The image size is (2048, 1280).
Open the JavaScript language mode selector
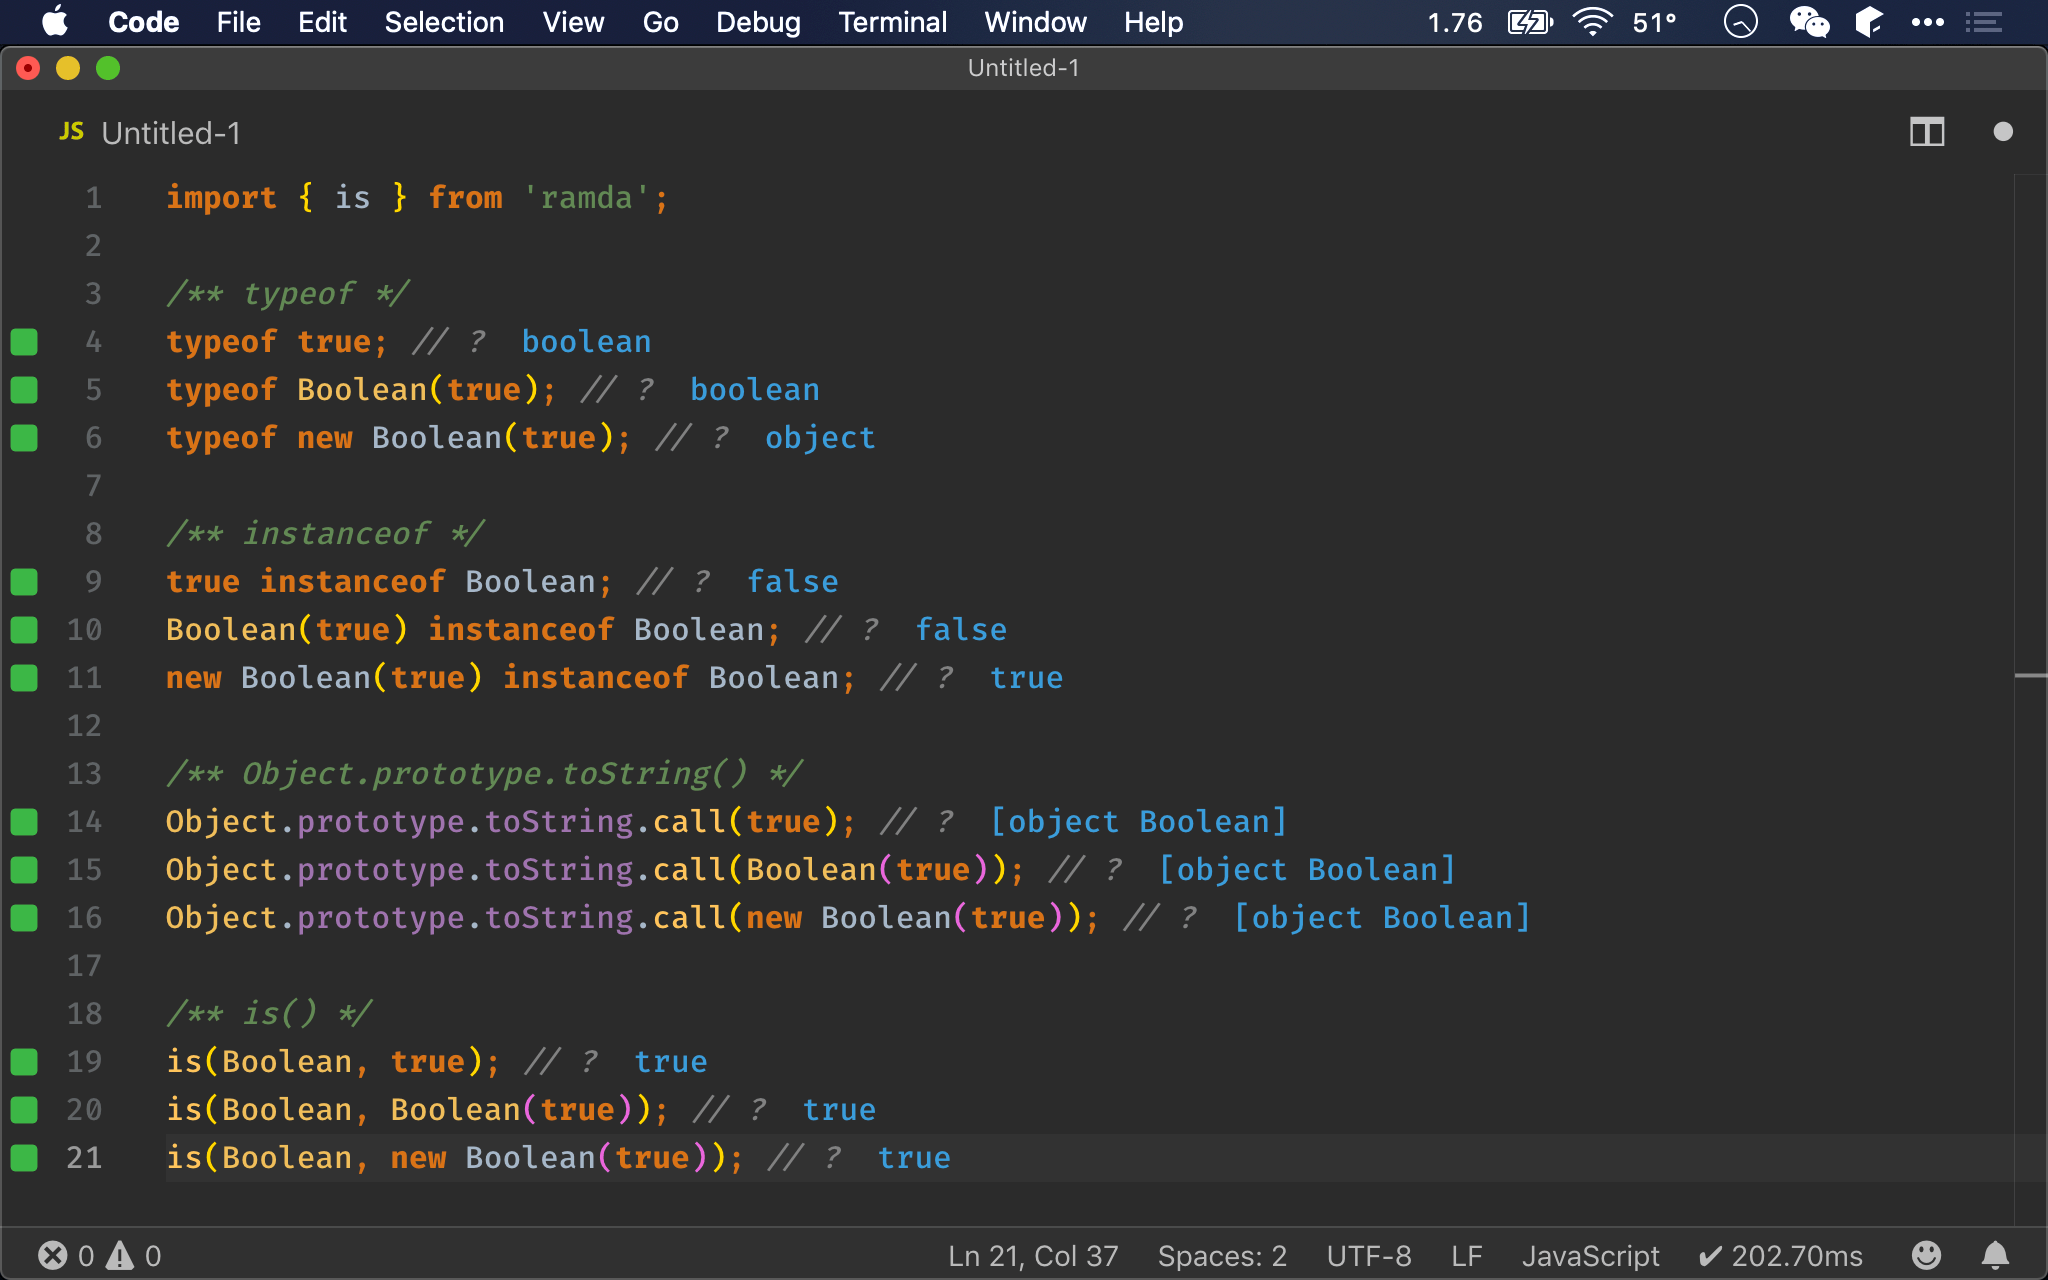tap(1590, 1255)
